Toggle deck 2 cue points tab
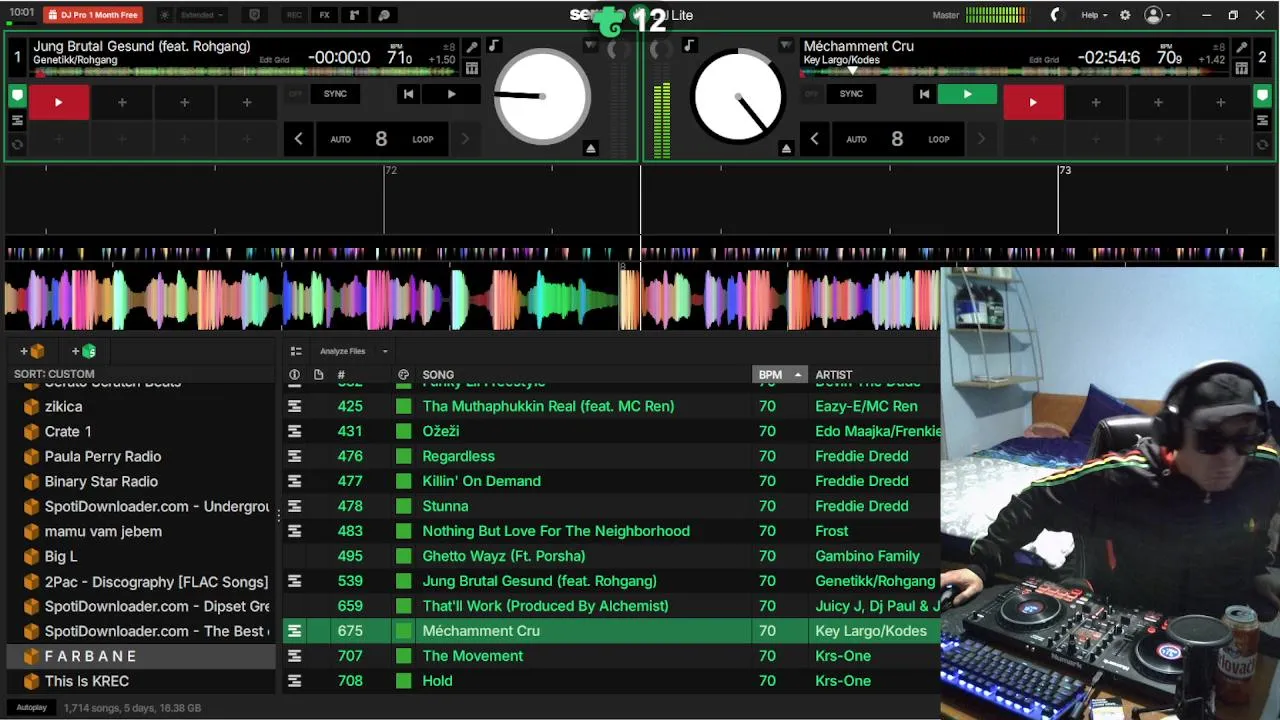 tap(1262, 97)
